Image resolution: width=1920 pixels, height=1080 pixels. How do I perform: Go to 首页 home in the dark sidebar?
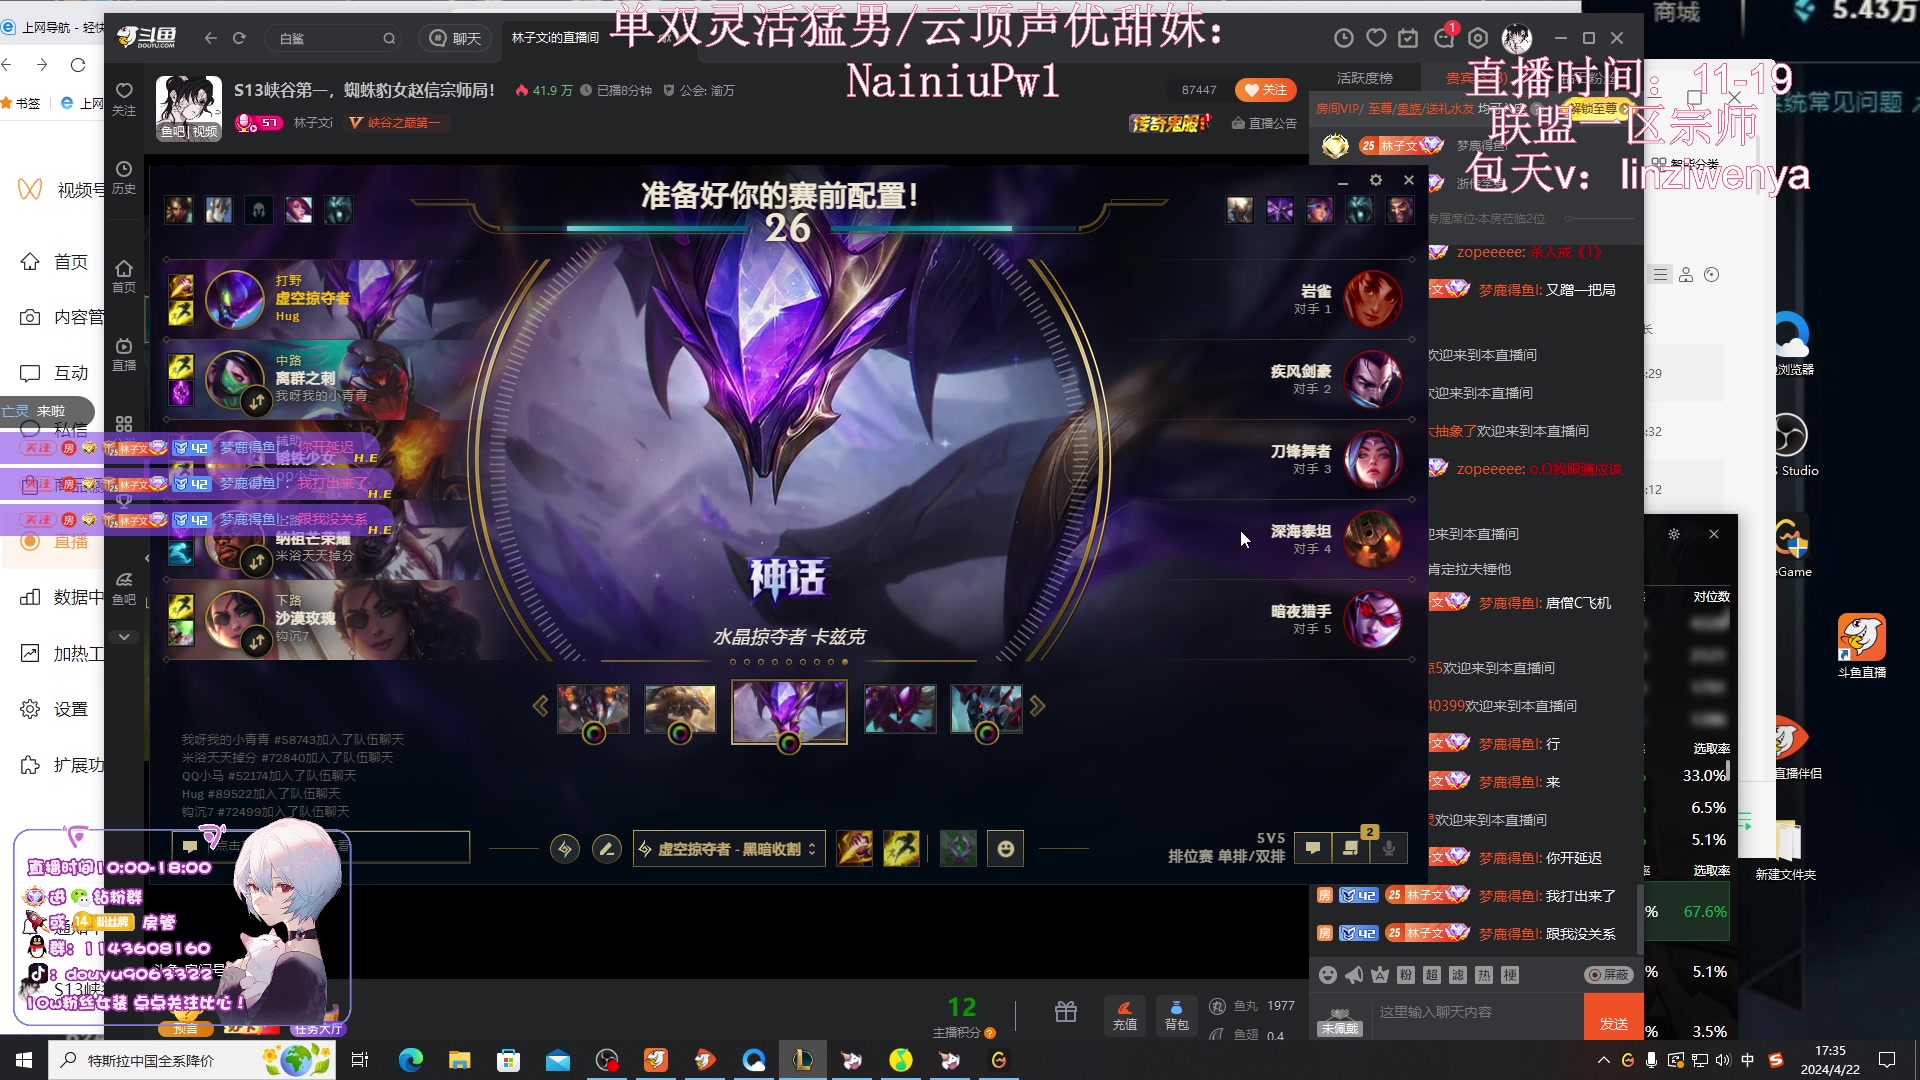[124, 276]
